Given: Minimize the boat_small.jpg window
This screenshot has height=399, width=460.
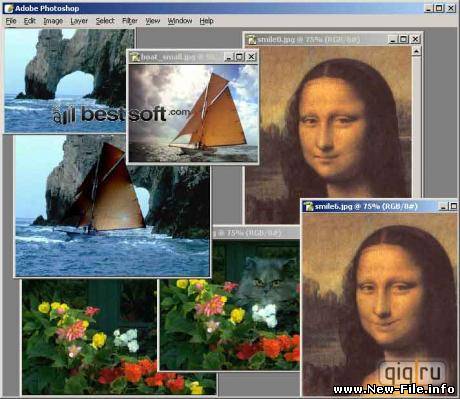Looking at the screenshot, I should click(x=228, y=57).
